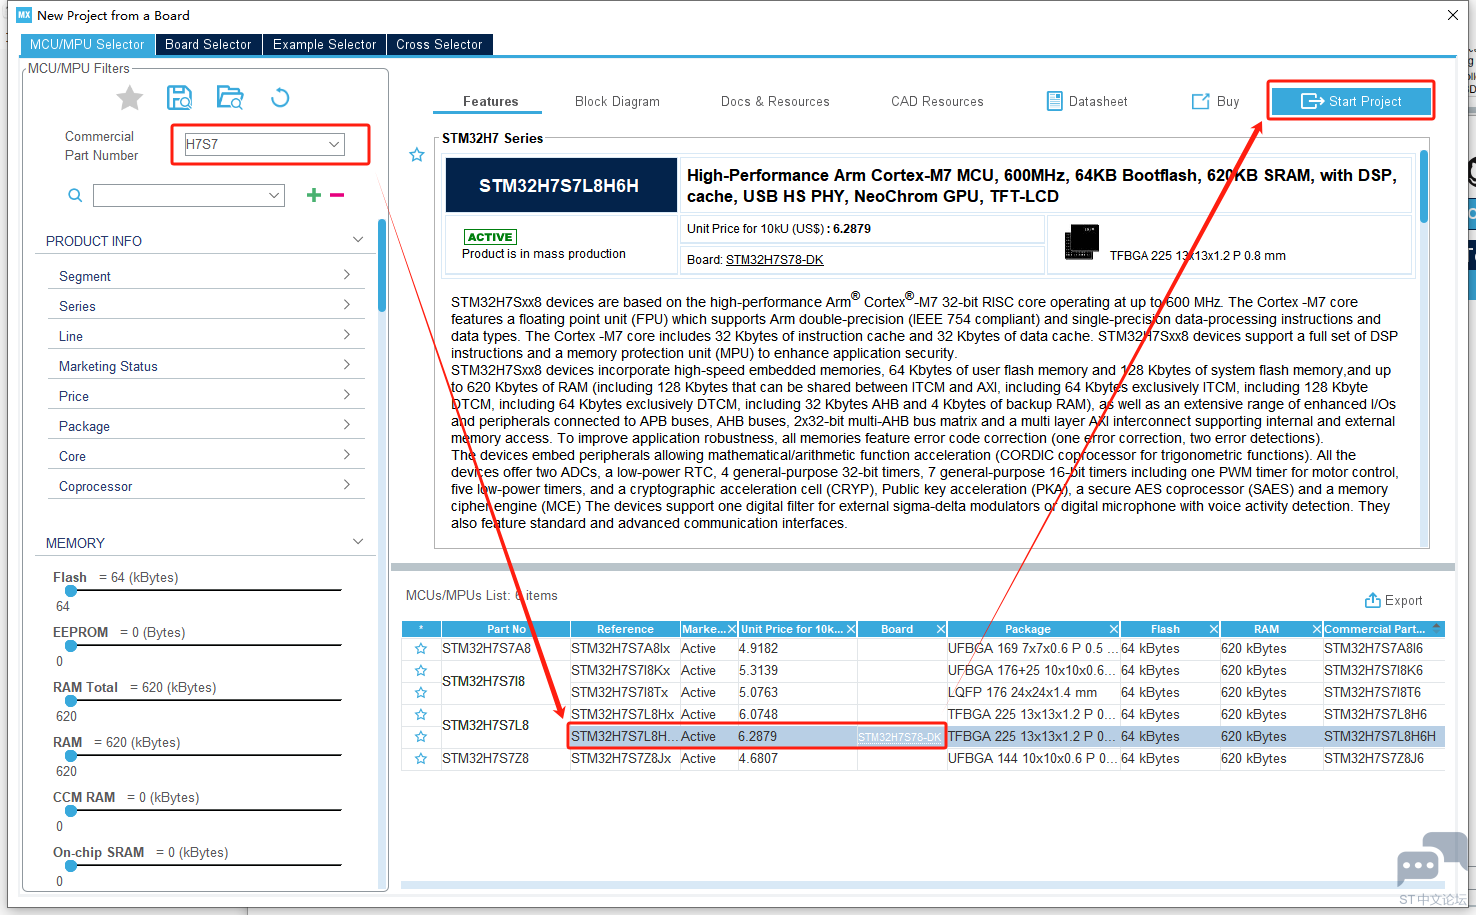Switch to the Cross Selector tab
Screen dimensions: 1476x915
click(x=439, y=44)
